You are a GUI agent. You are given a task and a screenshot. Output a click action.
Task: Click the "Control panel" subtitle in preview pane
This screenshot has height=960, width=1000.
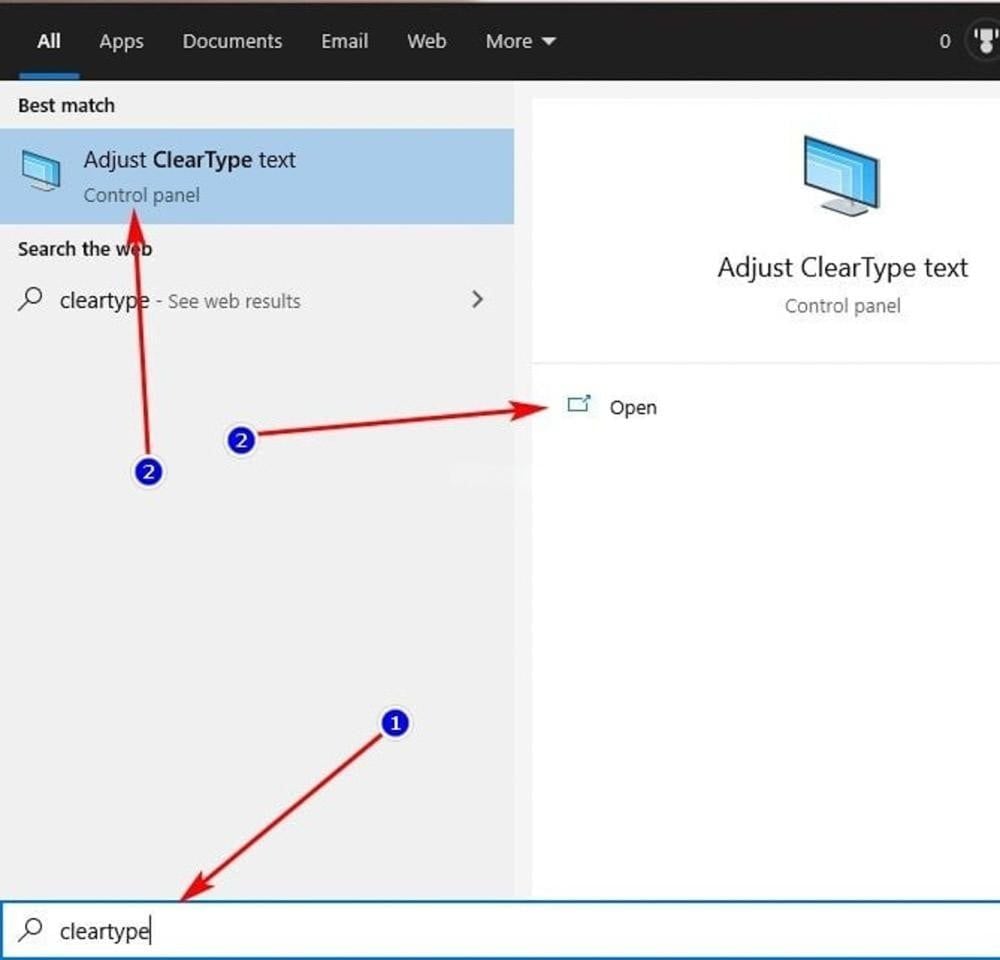click(842, 306)
